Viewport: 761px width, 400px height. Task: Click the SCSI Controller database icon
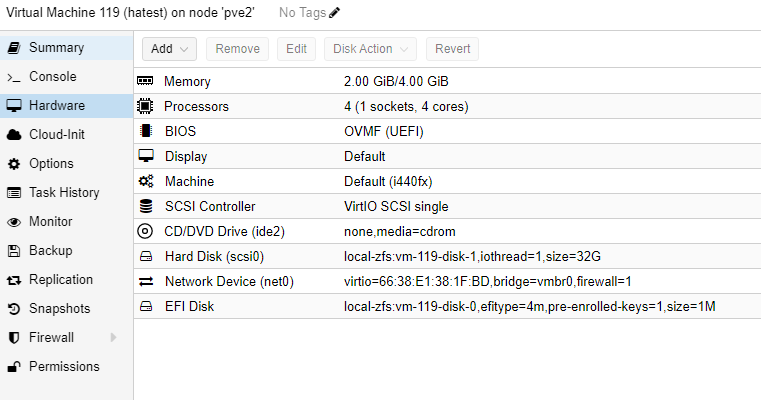click(x=146, y=206)
